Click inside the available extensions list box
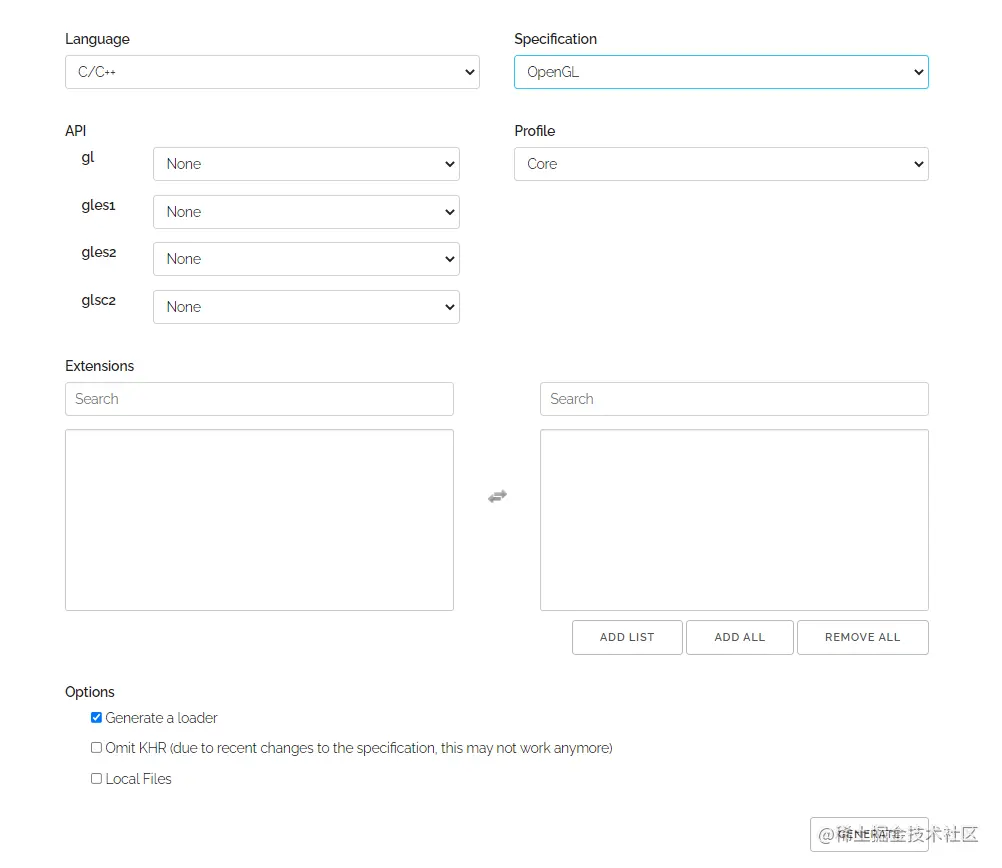 coord(259,520)
